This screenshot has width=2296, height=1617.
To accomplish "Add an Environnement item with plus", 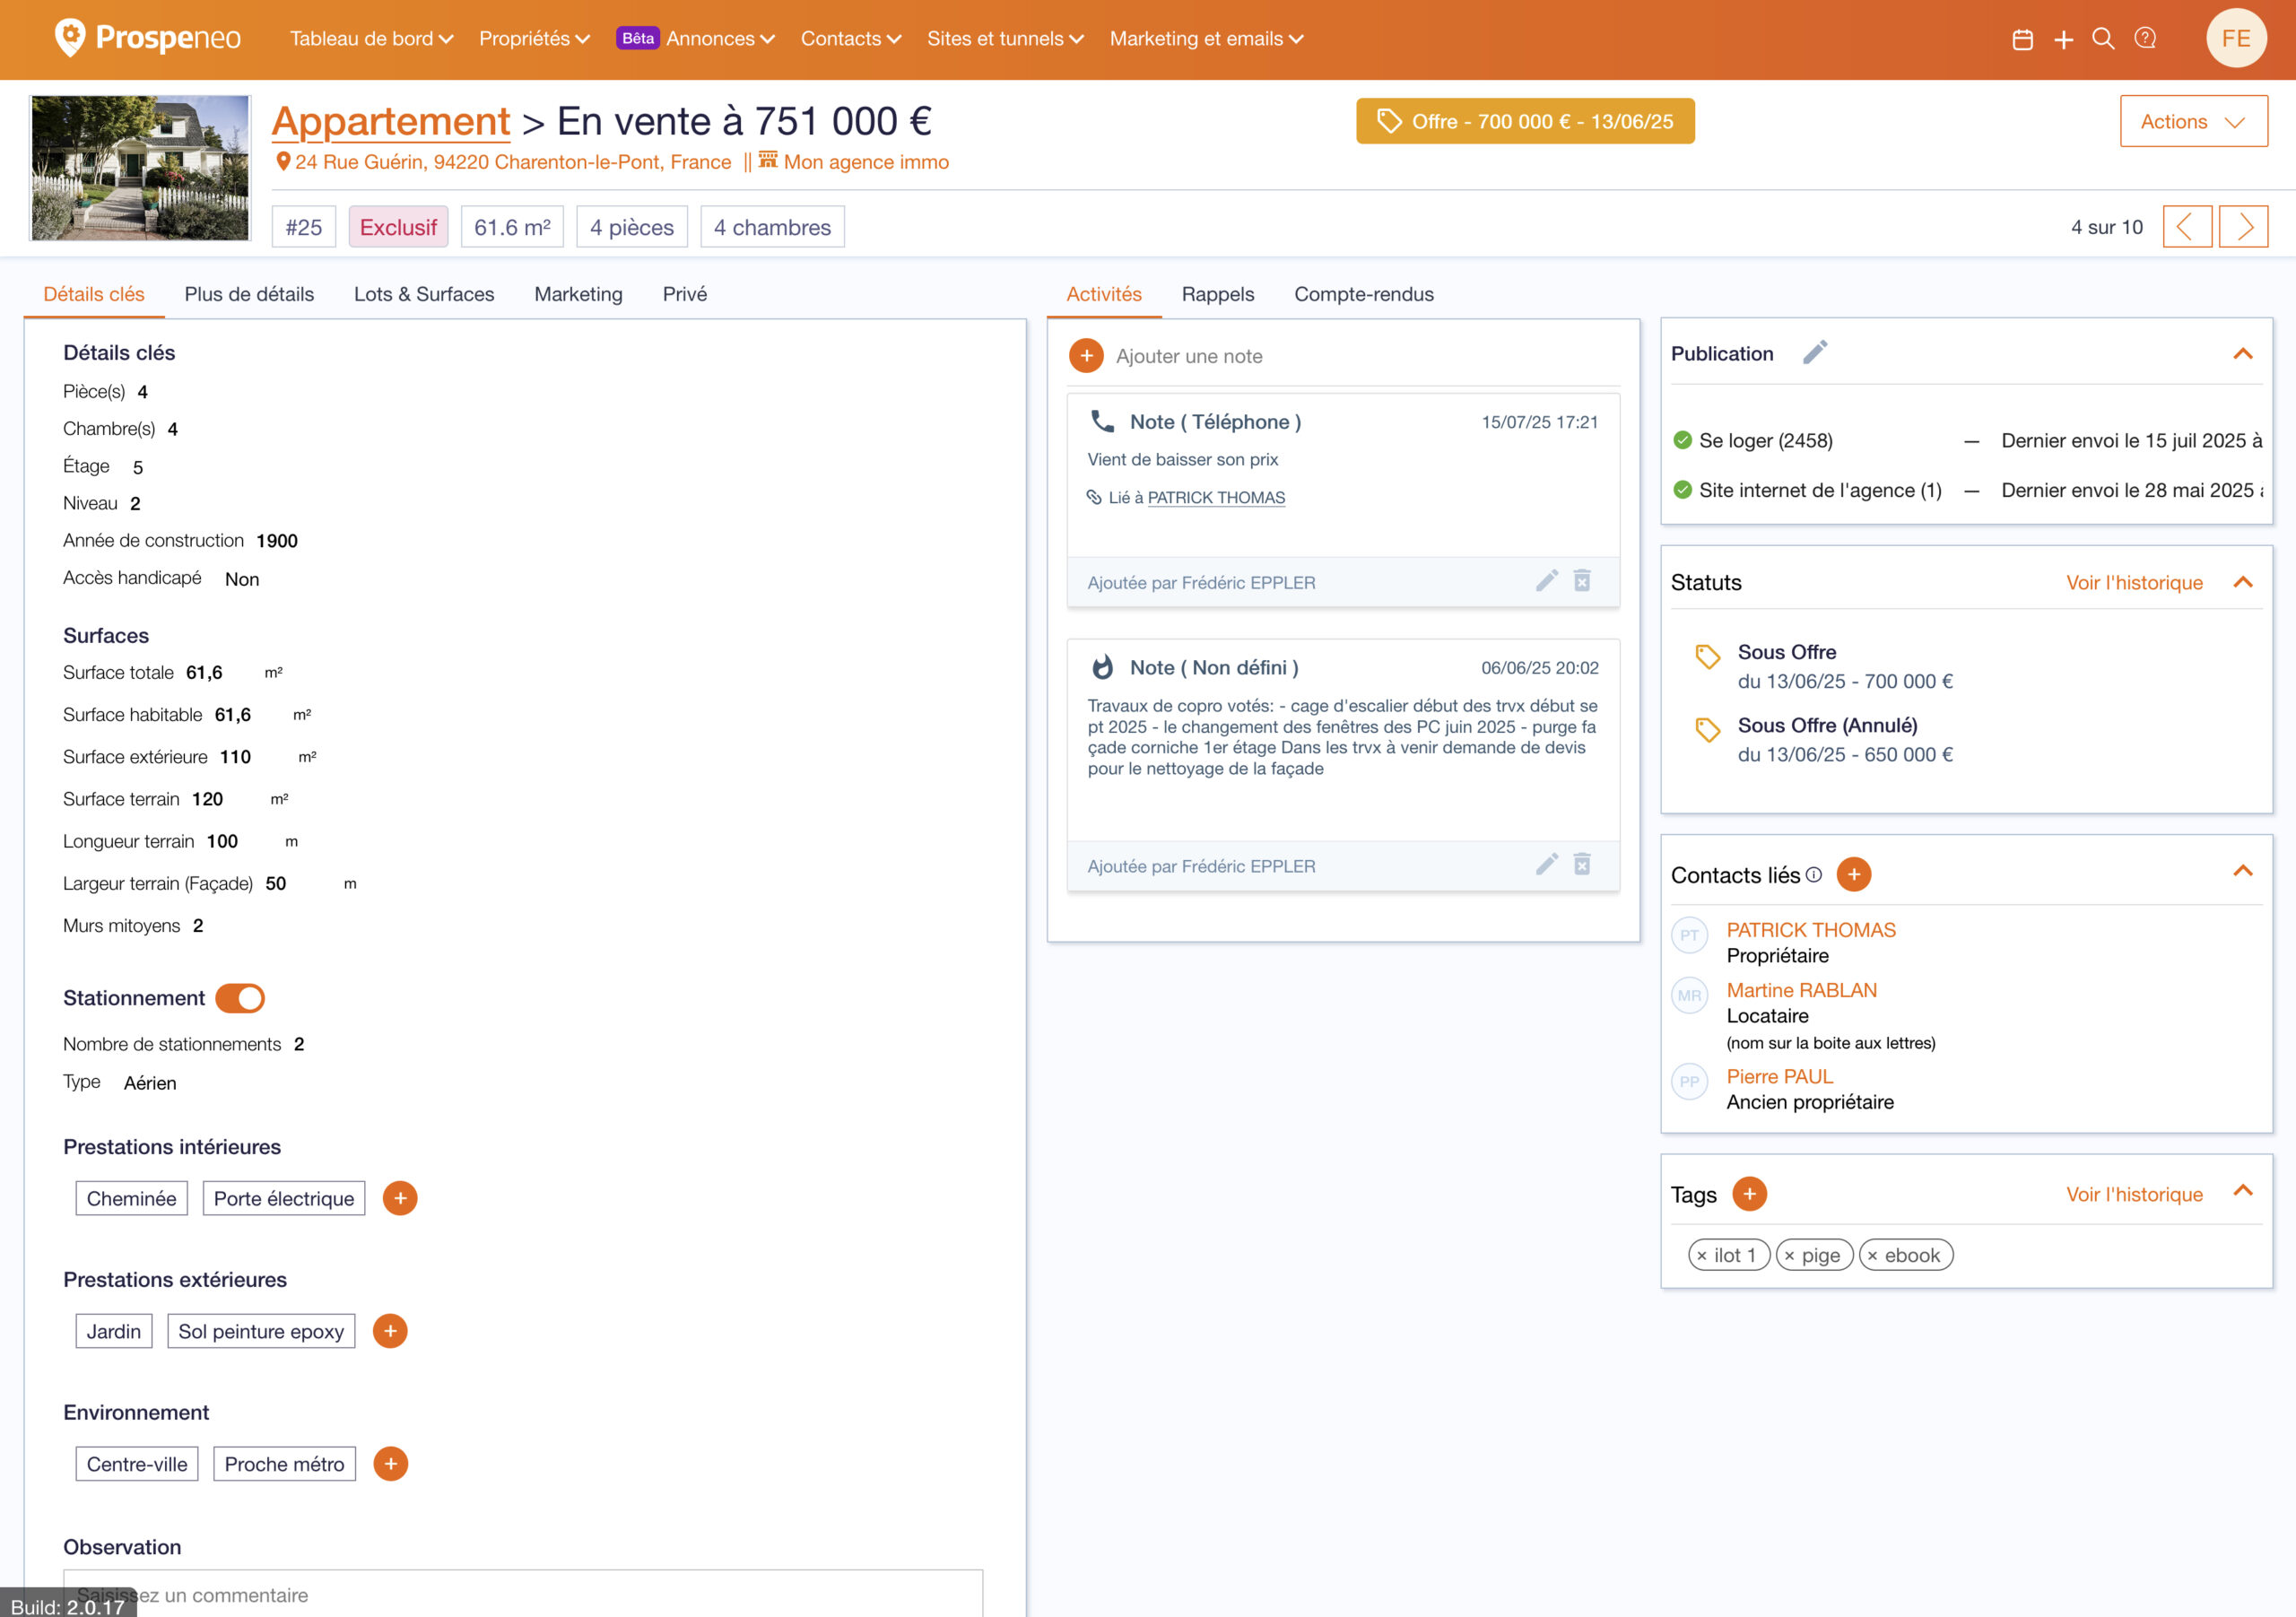I will [x=390, y=1464].
